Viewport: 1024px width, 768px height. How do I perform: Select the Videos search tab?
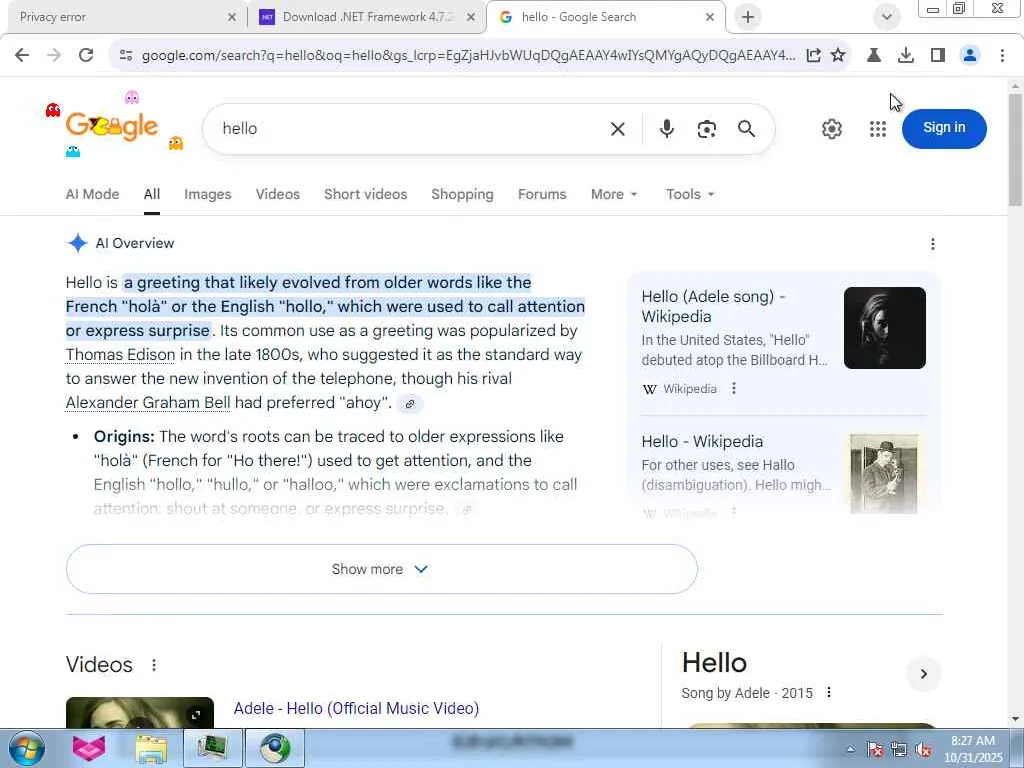click(x=278, y=195)
